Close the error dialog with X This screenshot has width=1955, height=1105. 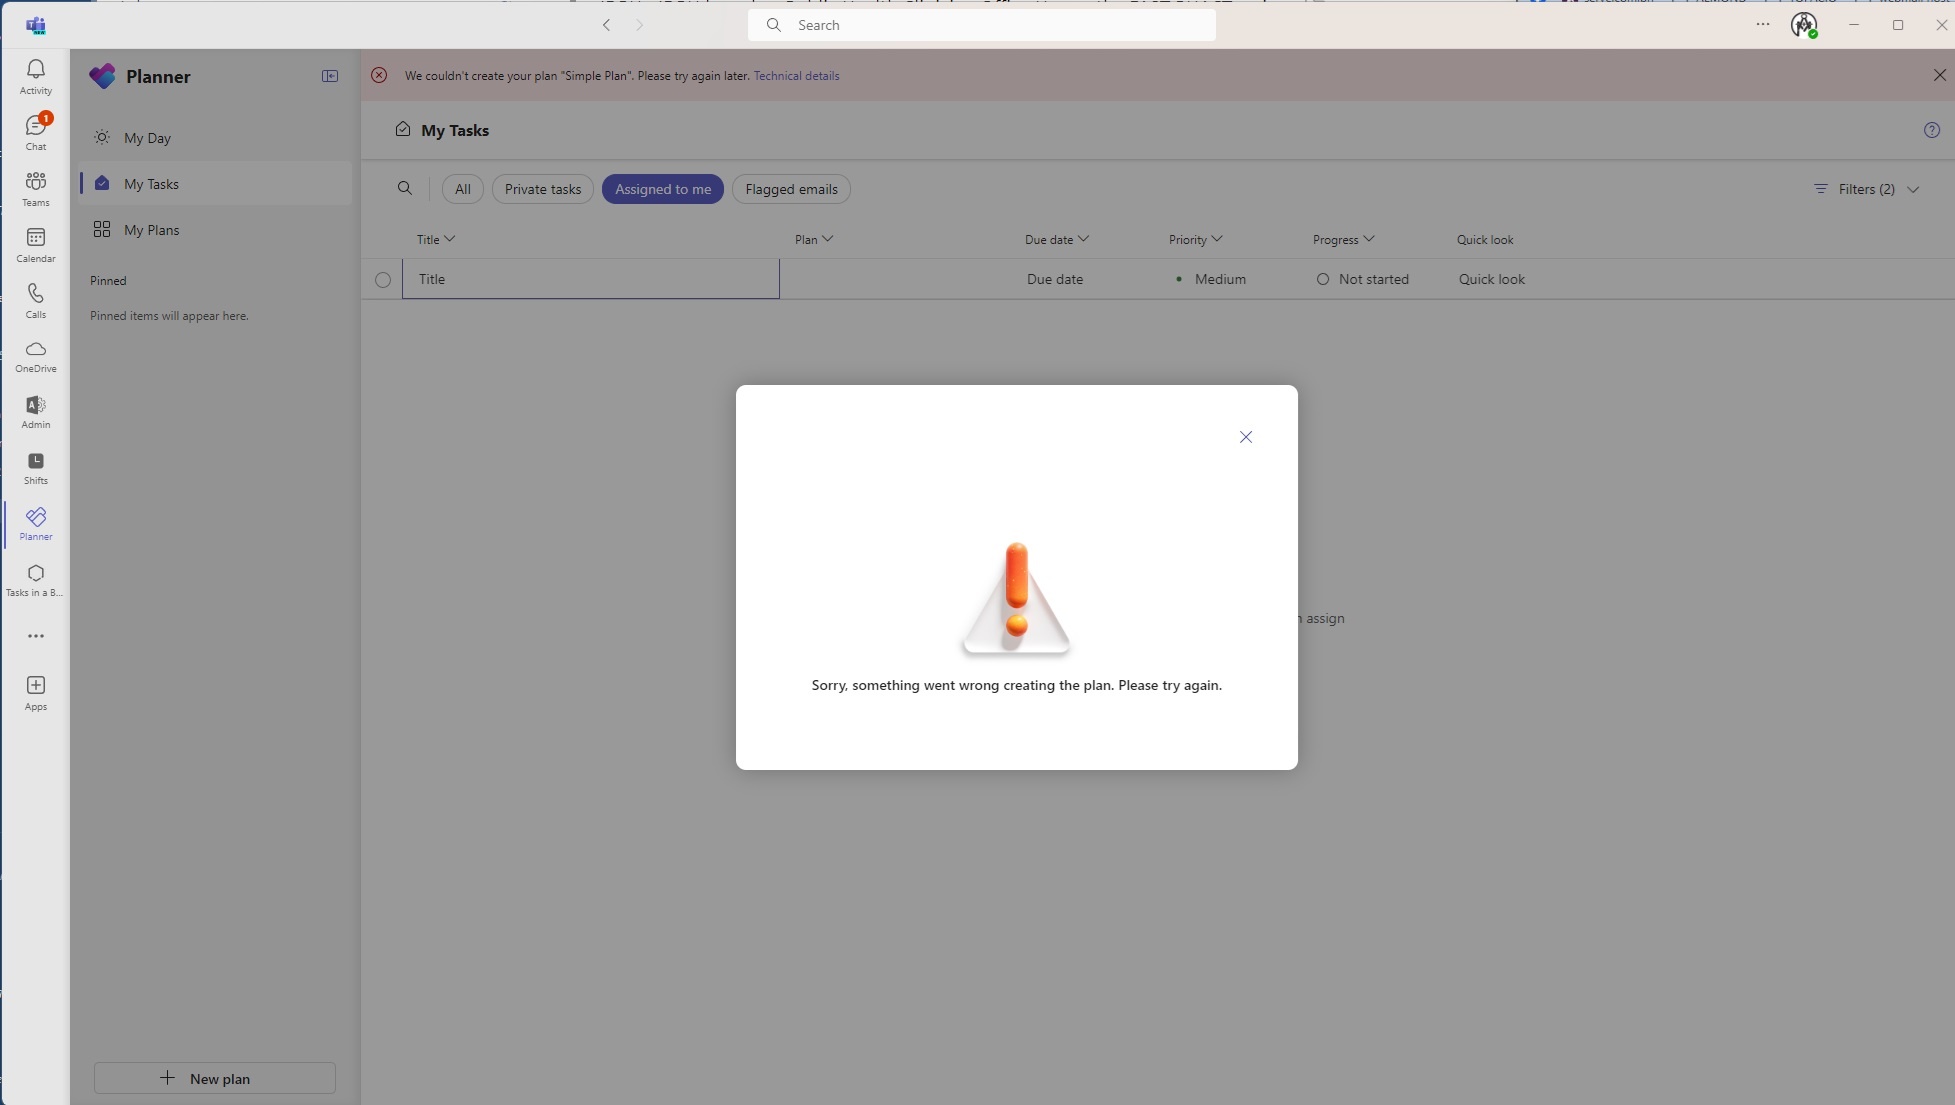(x=1246, y=437)
